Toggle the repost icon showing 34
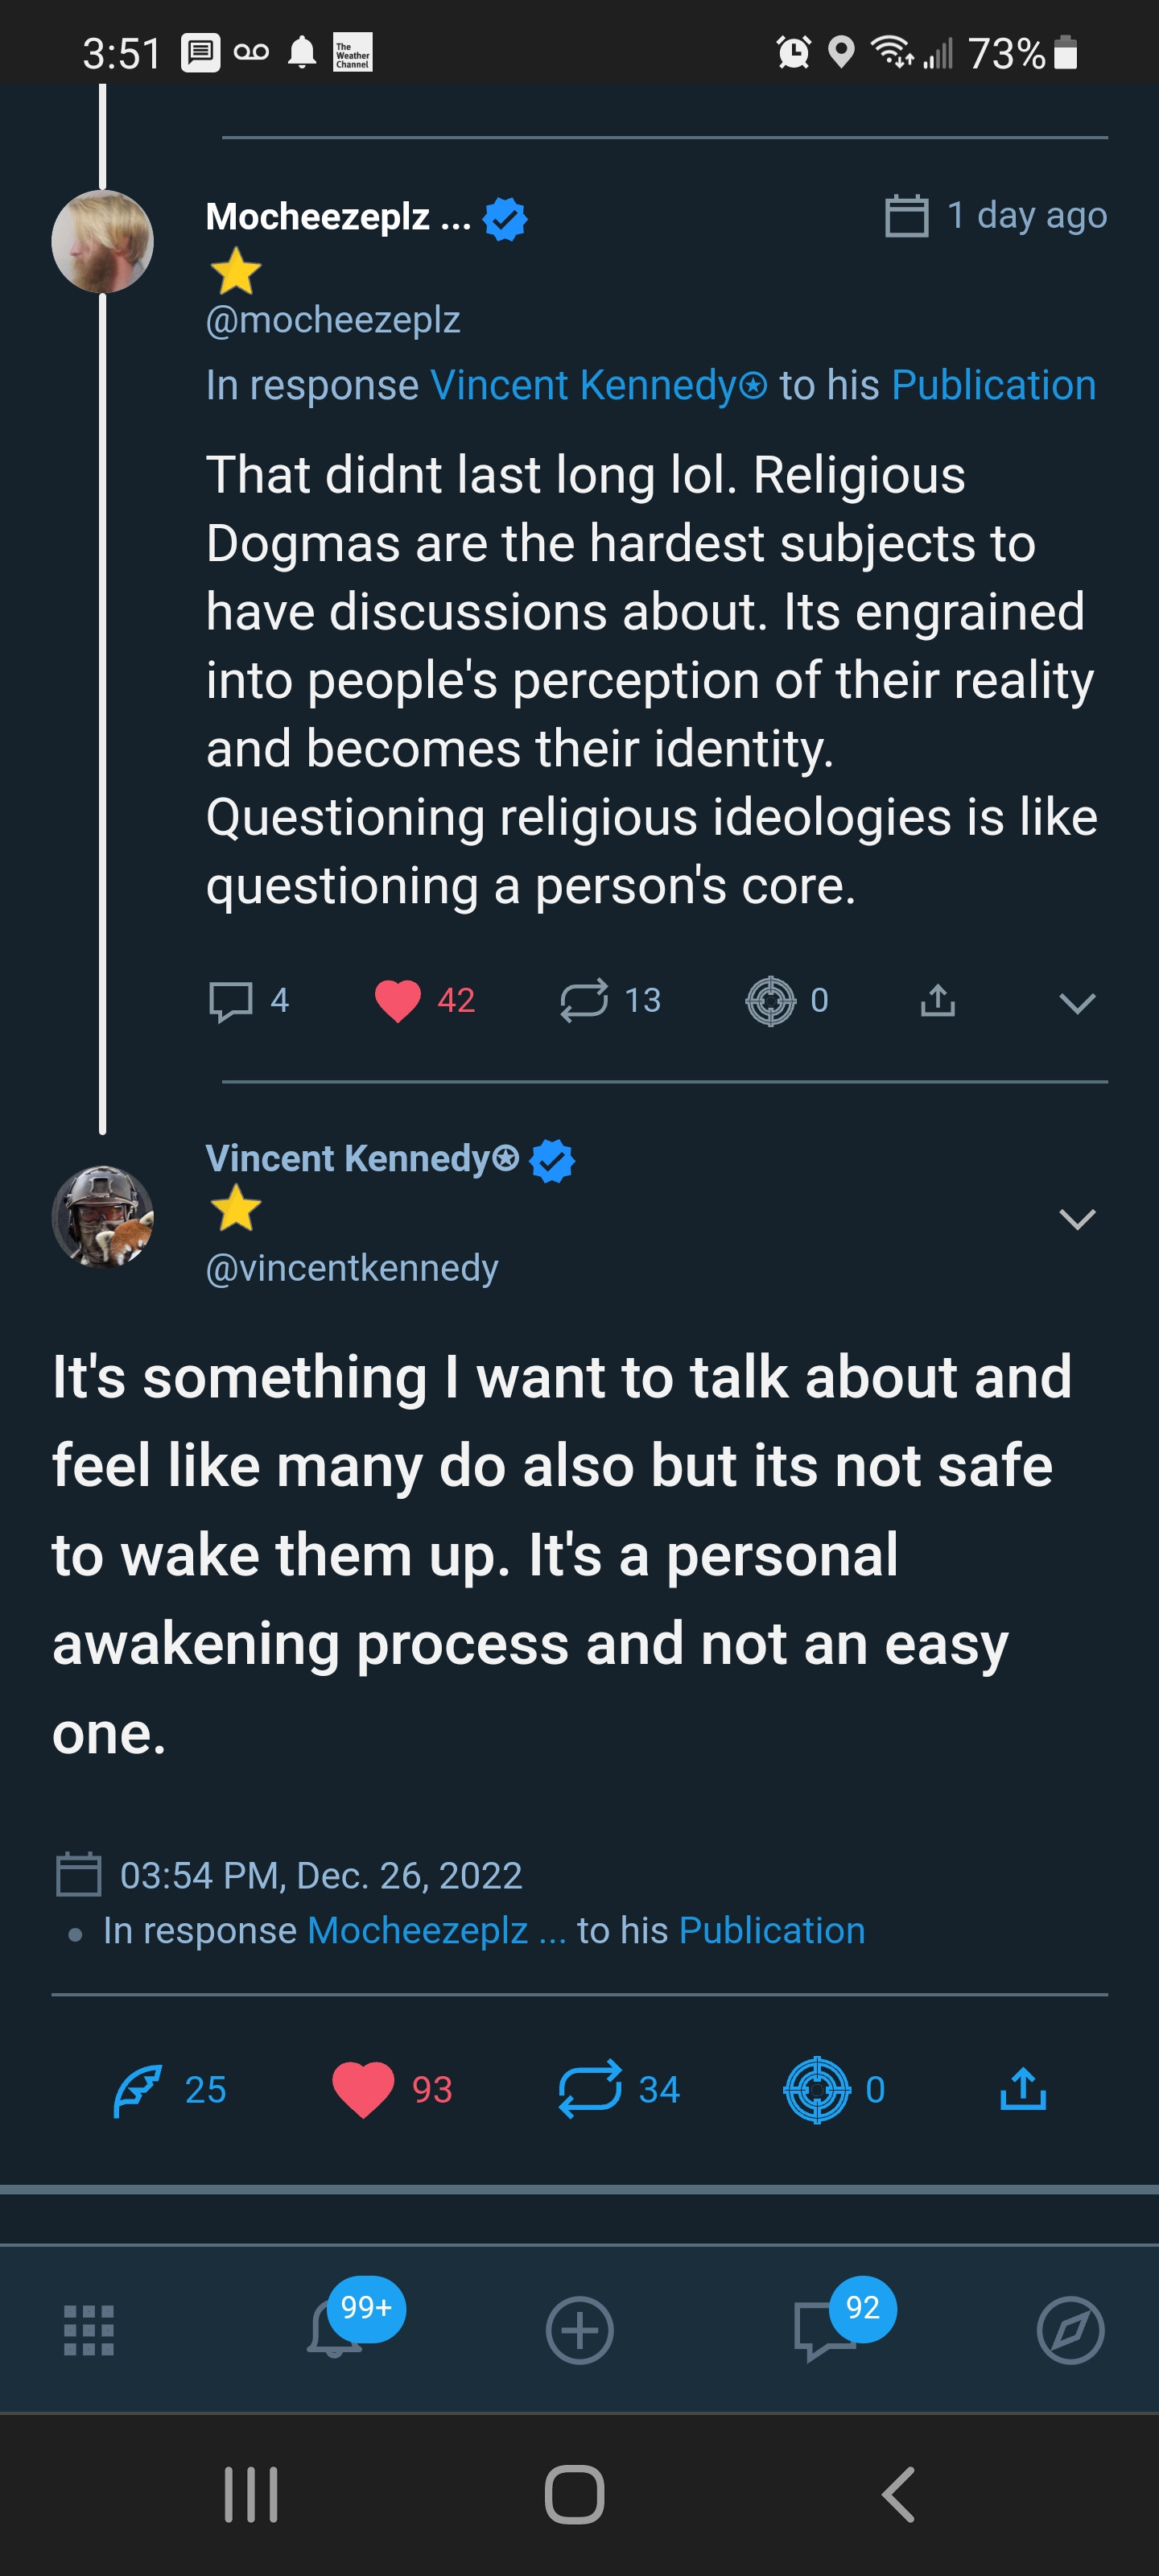Screen dimensions: 1159x2576 (590, 2090)
